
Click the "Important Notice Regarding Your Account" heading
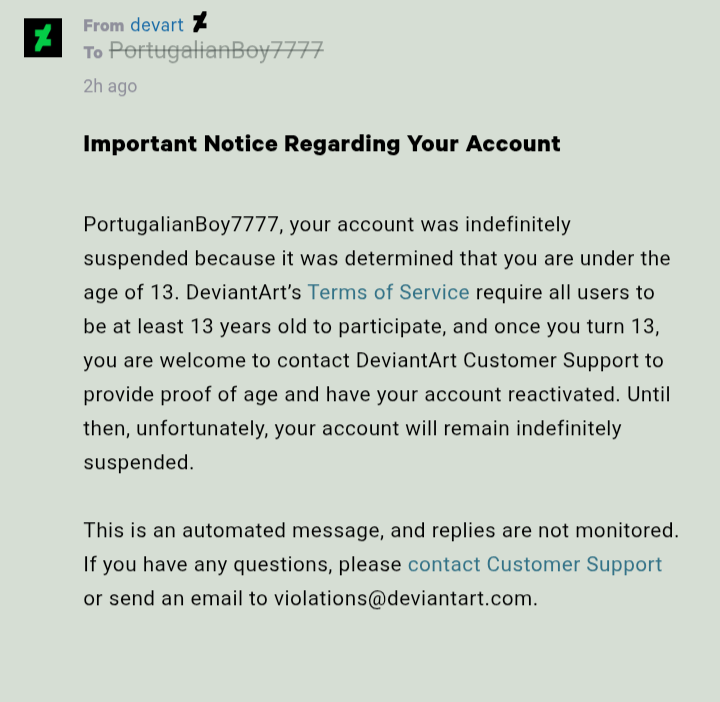pos(322,144)
